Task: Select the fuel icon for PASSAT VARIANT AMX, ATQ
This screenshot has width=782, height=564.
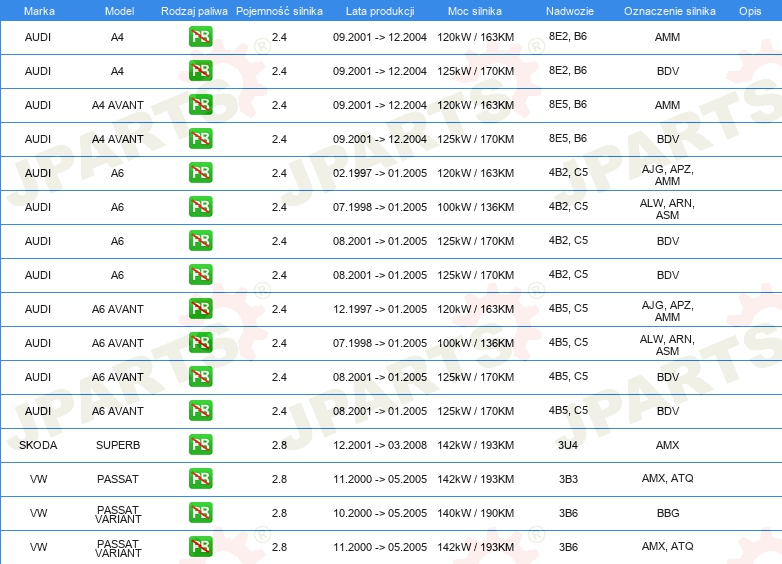Action: pyautogui.click(x=200, y=547)
